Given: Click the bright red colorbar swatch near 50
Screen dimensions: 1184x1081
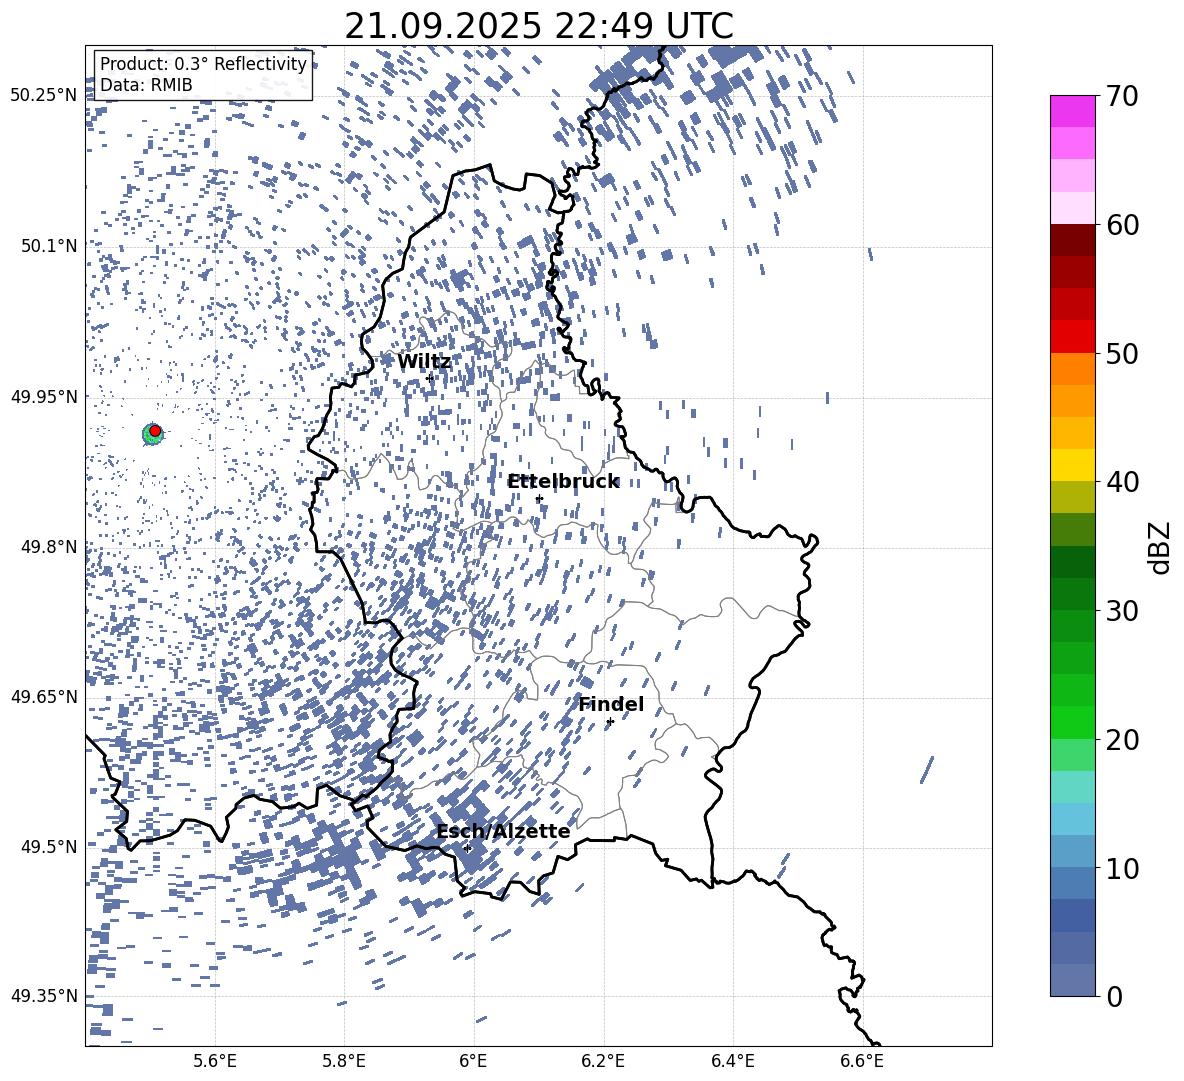Looking at the screenshot, I should pos(1073,337).
